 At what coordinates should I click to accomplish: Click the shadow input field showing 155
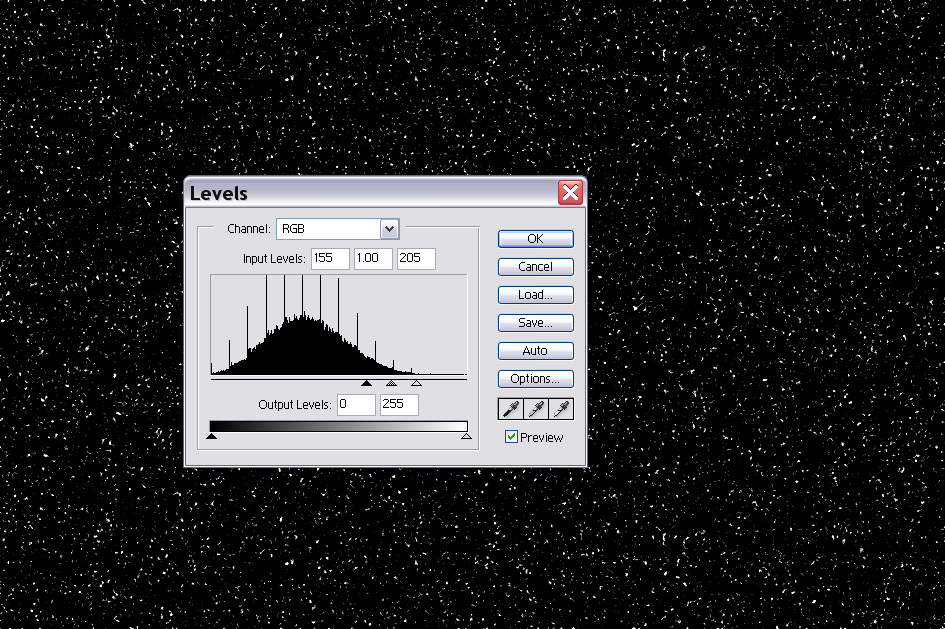click(330, 258)
